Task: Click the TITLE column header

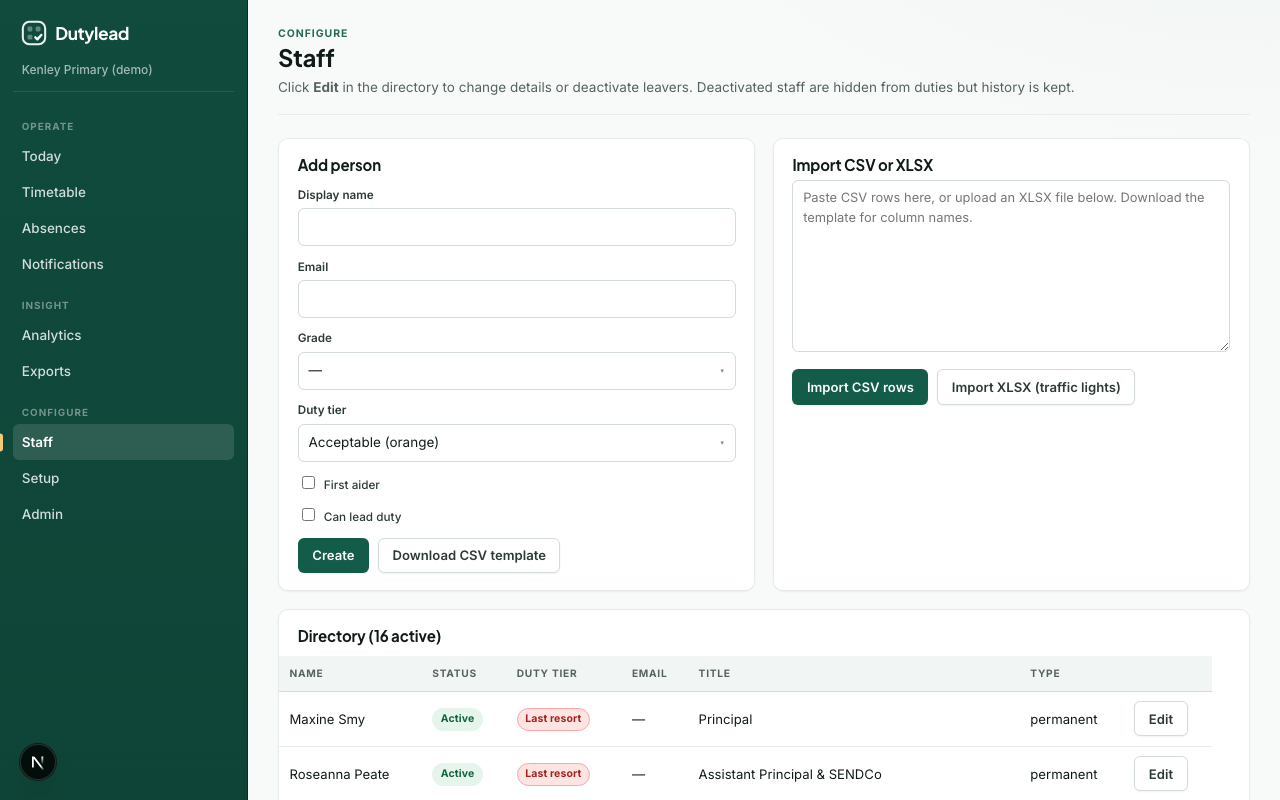Action: (714, 673)
